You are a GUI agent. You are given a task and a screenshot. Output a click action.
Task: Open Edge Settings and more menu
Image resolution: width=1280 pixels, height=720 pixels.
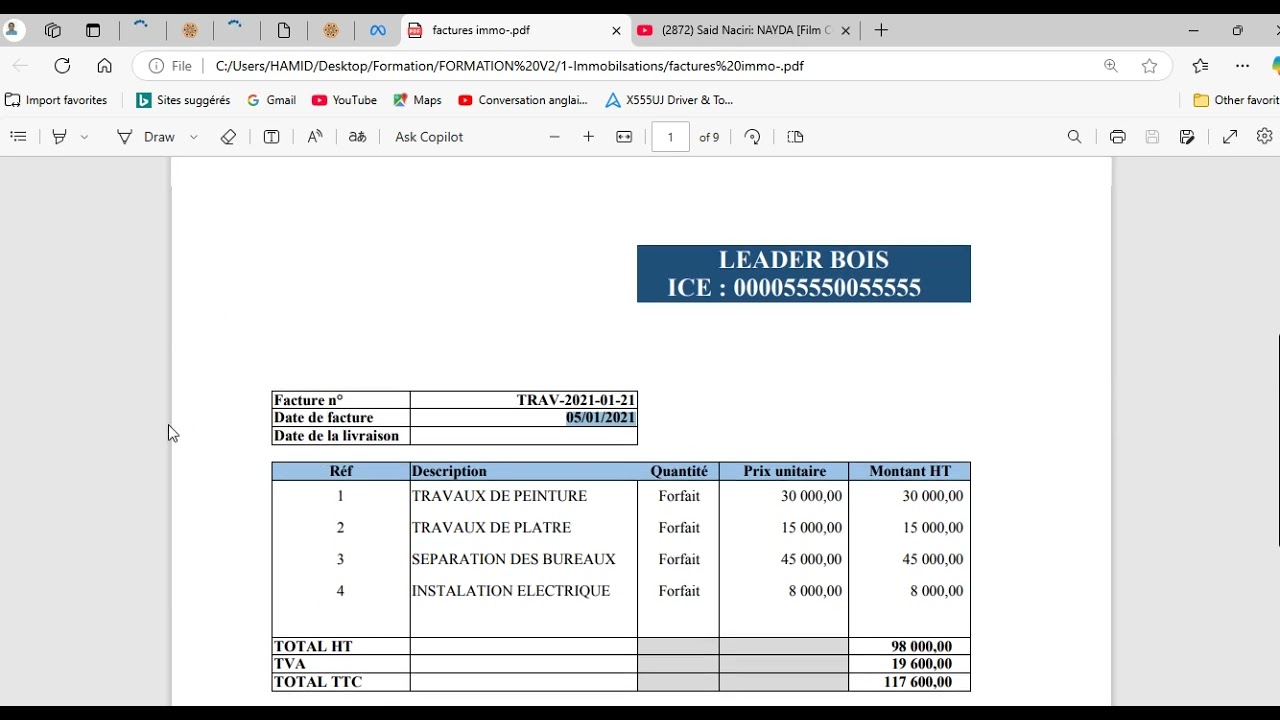point(1243,66)
